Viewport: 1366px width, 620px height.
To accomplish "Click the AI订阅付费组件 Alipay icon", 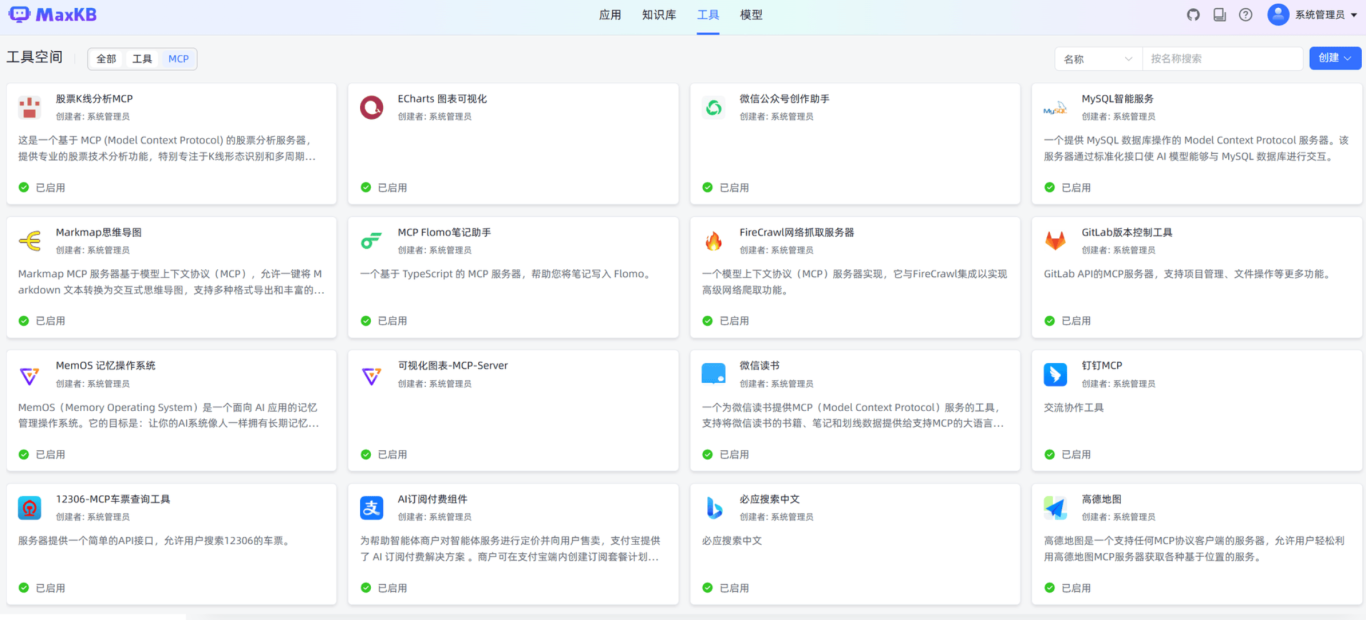I will [x=372, y=508].
